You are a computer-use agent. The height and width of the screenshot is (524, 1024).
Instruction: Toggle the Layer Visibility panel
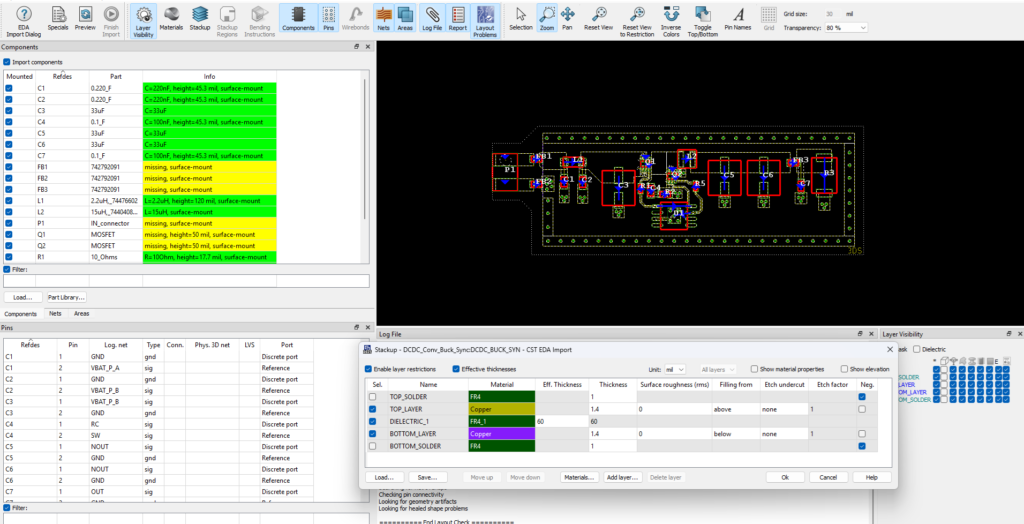tap(144, 17)
